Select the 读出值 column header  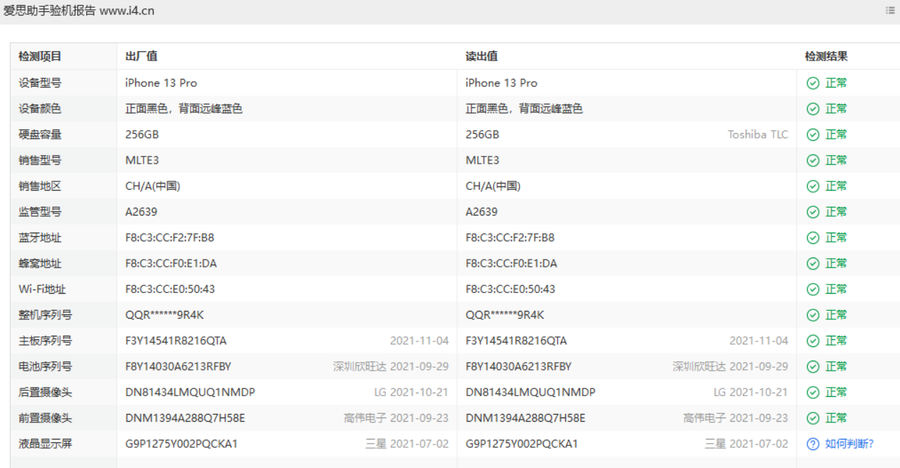(x=482, y=56)
